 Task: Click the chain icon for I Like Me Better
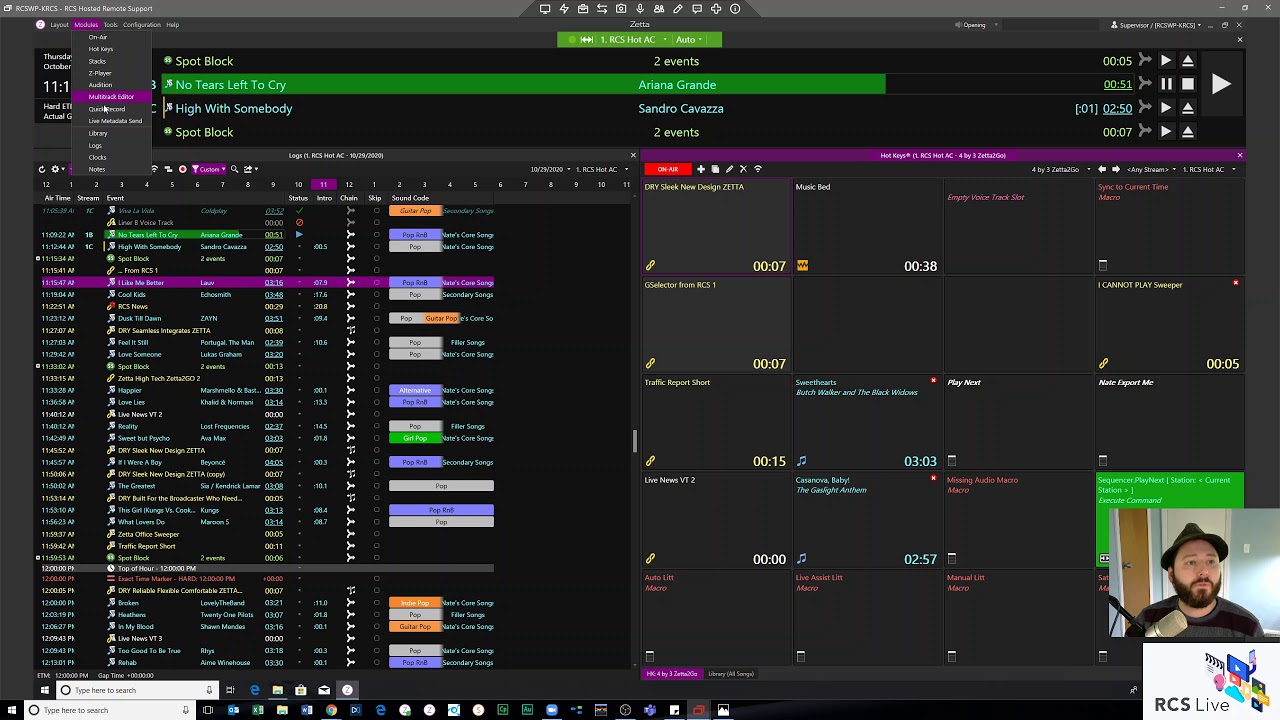(x=350, y=283)
